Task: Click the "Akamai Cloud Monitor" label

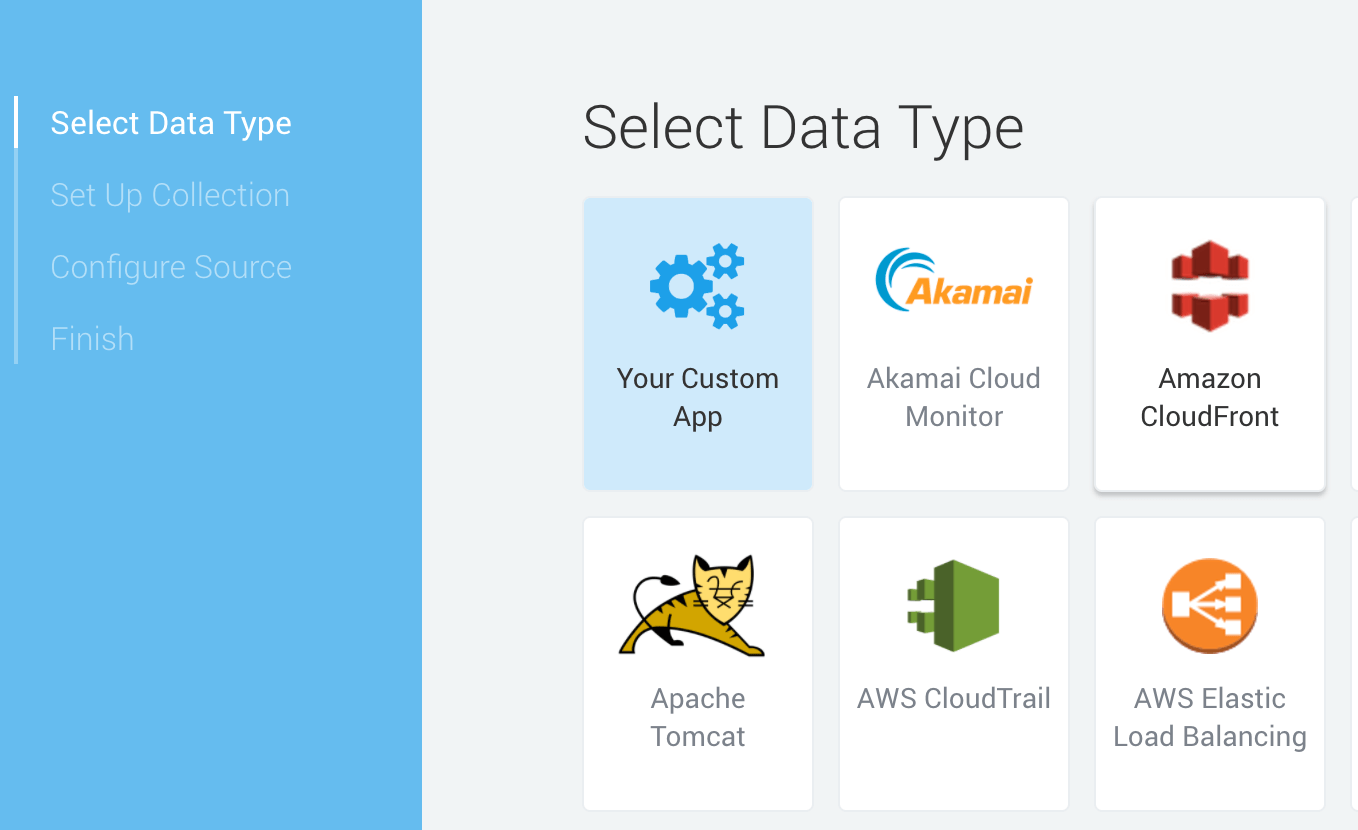Action: click(x=953, y=397)
